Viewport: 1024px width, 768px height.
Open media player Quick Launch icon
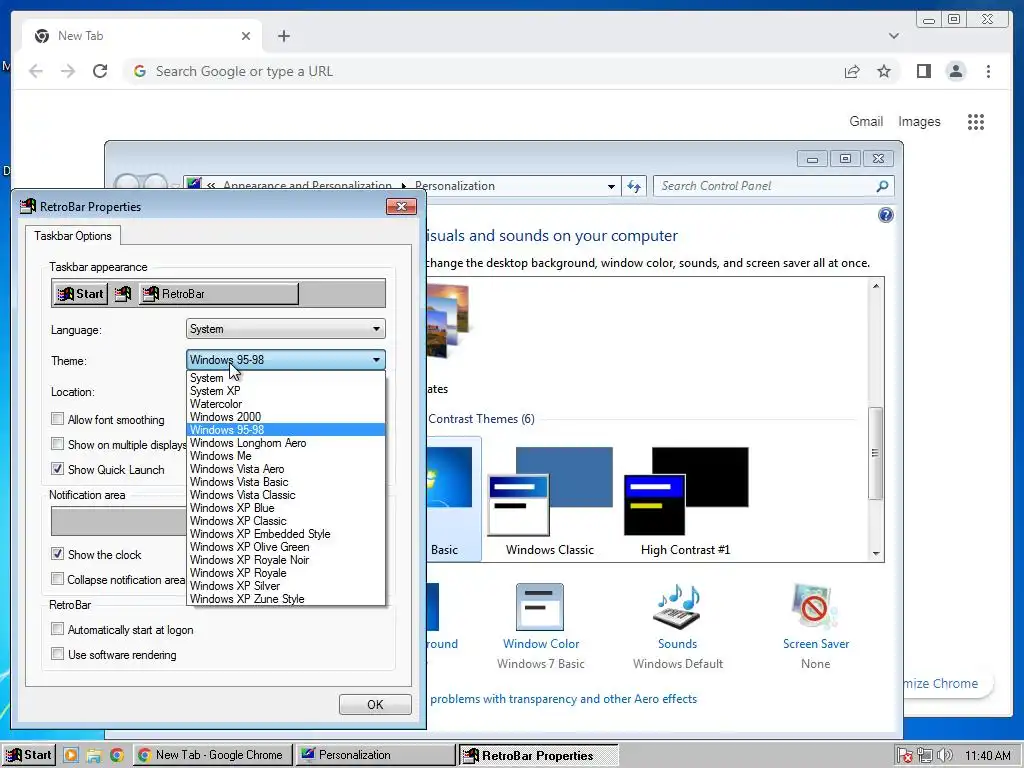coord(71,756)
